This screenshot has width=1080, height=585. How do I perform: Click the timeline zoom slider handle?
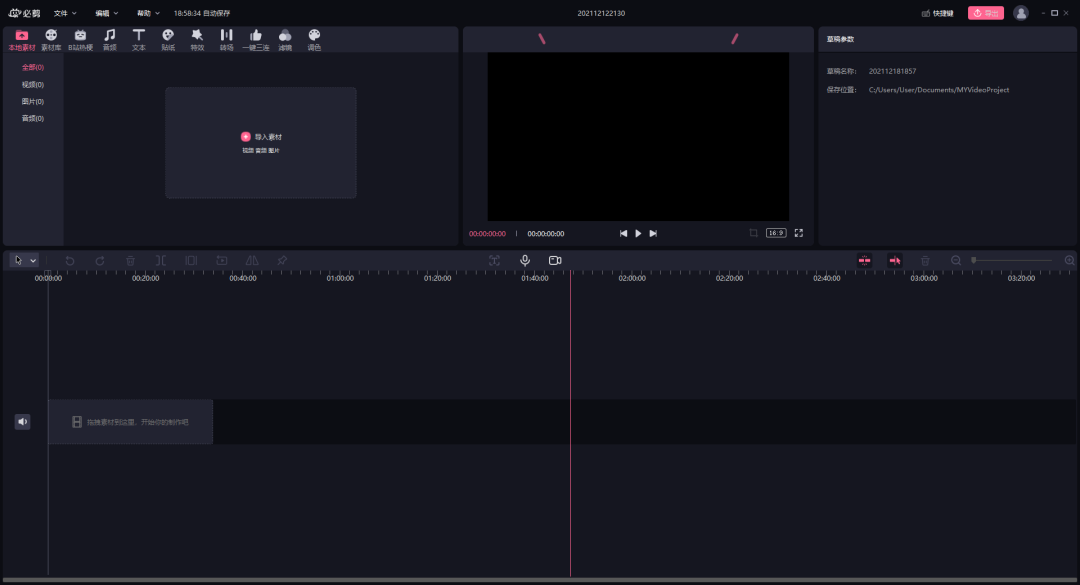974,260
